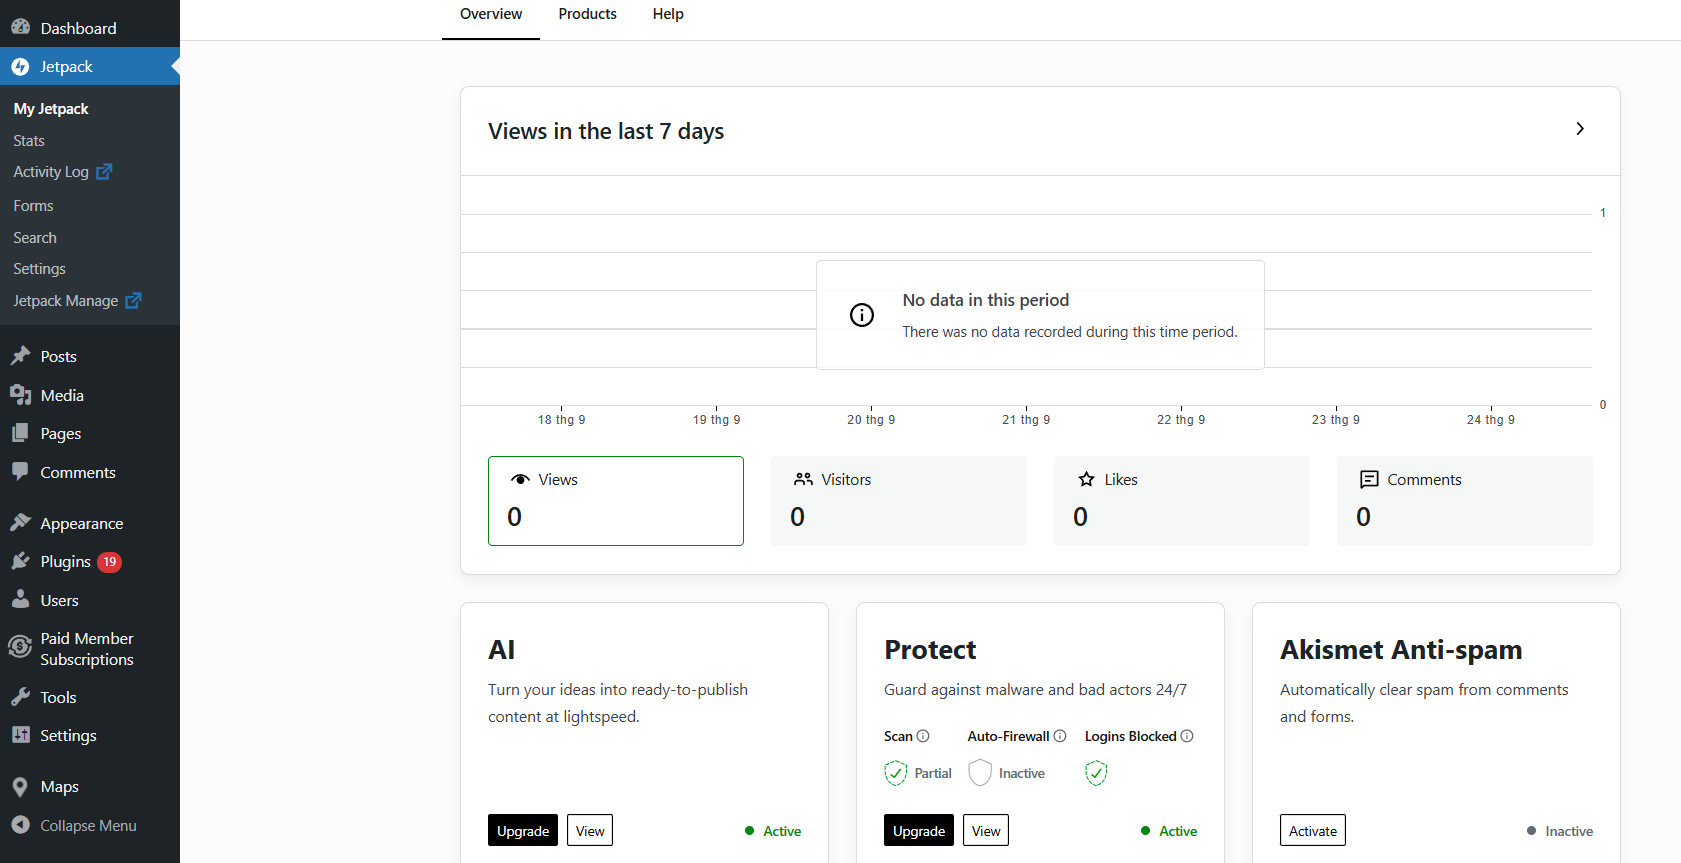Click 'Akismet Anti-spam' card title
Image resolution: width=1681 pixels, height=863 pixels.
1401,650
